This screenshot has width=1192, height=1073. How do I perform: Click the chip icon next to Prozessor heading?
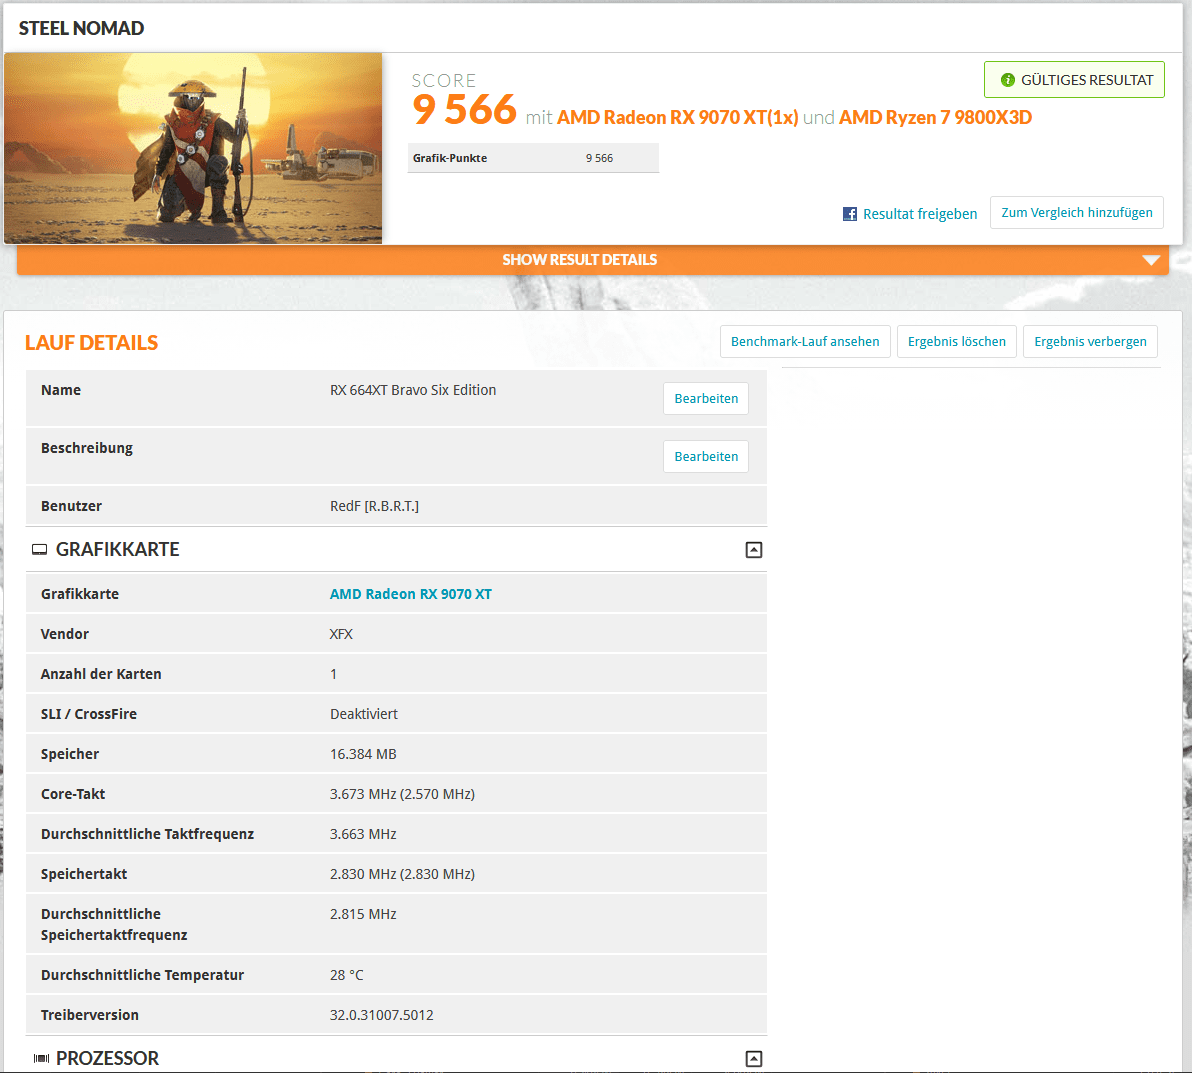pyautogui.click(x=41, y=1059)
